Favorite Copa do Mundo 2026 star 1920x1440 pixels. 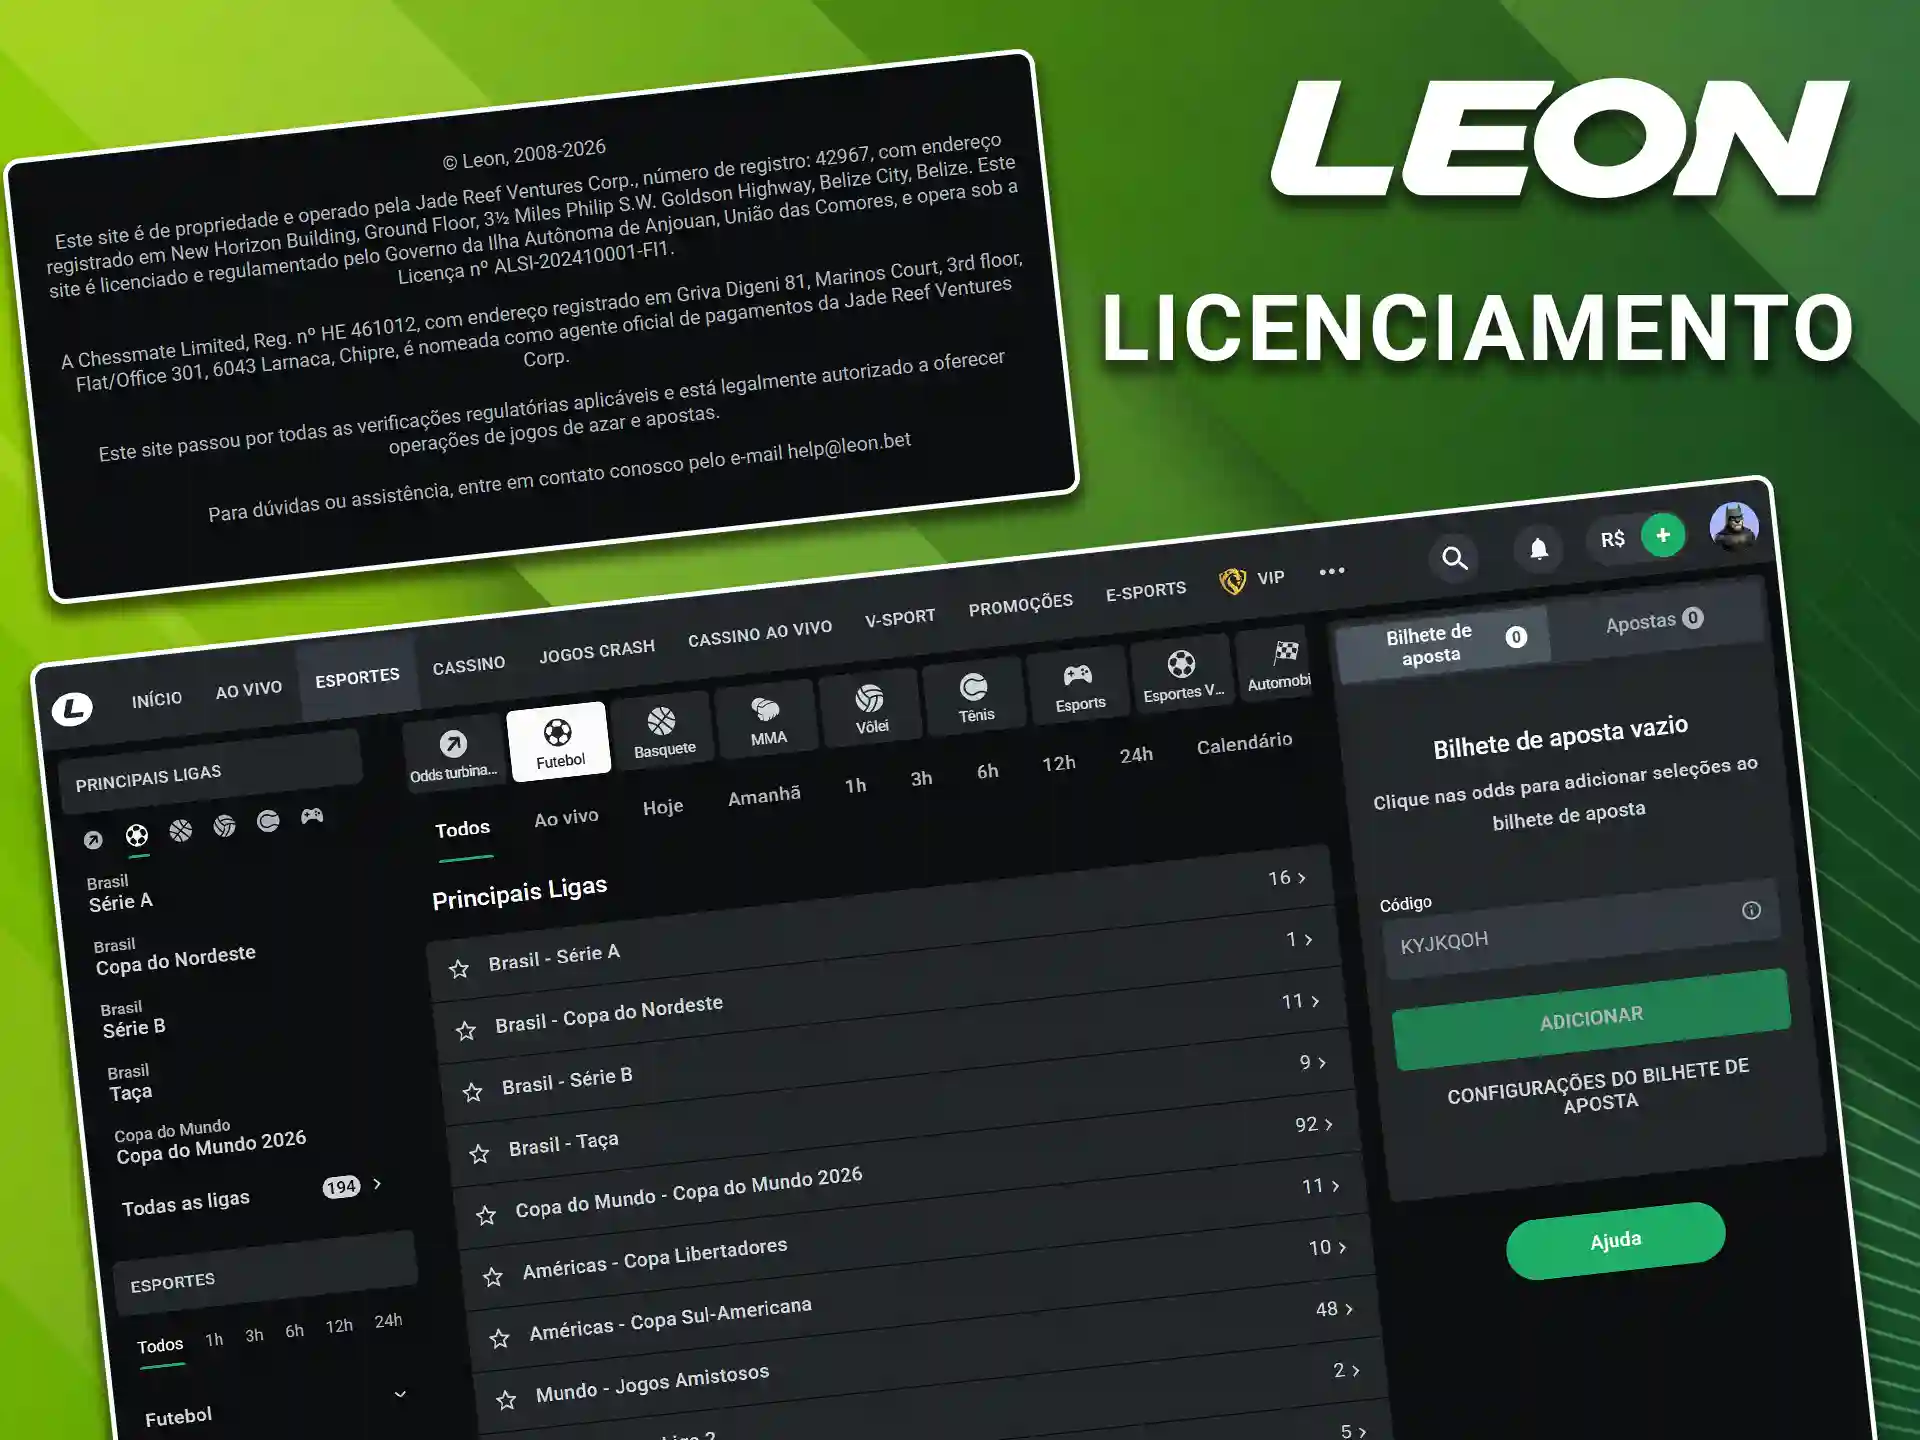[x=486, y=1215]
